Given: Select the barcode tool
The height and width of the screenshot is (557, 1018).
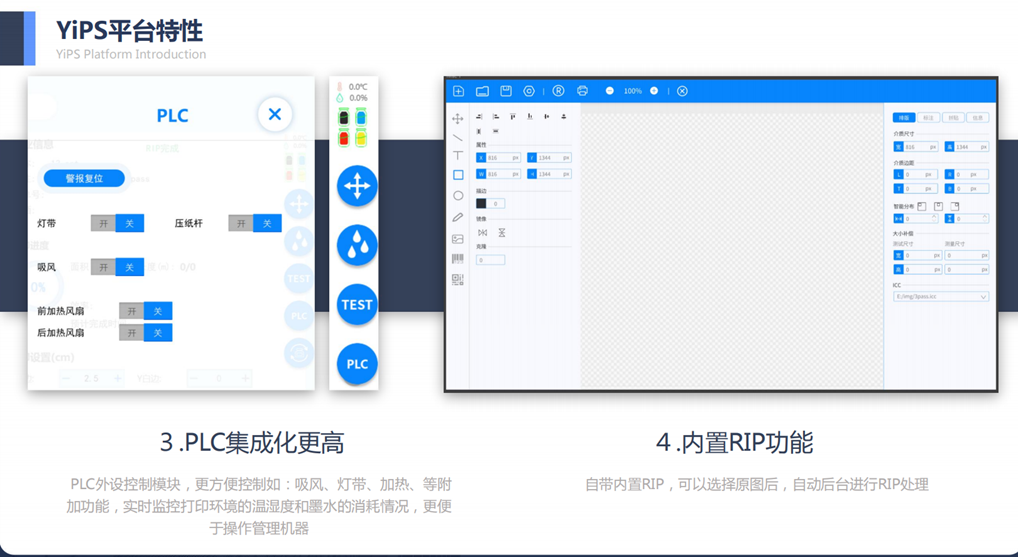Looking at the screenshot, I should [x=458, y=259].
